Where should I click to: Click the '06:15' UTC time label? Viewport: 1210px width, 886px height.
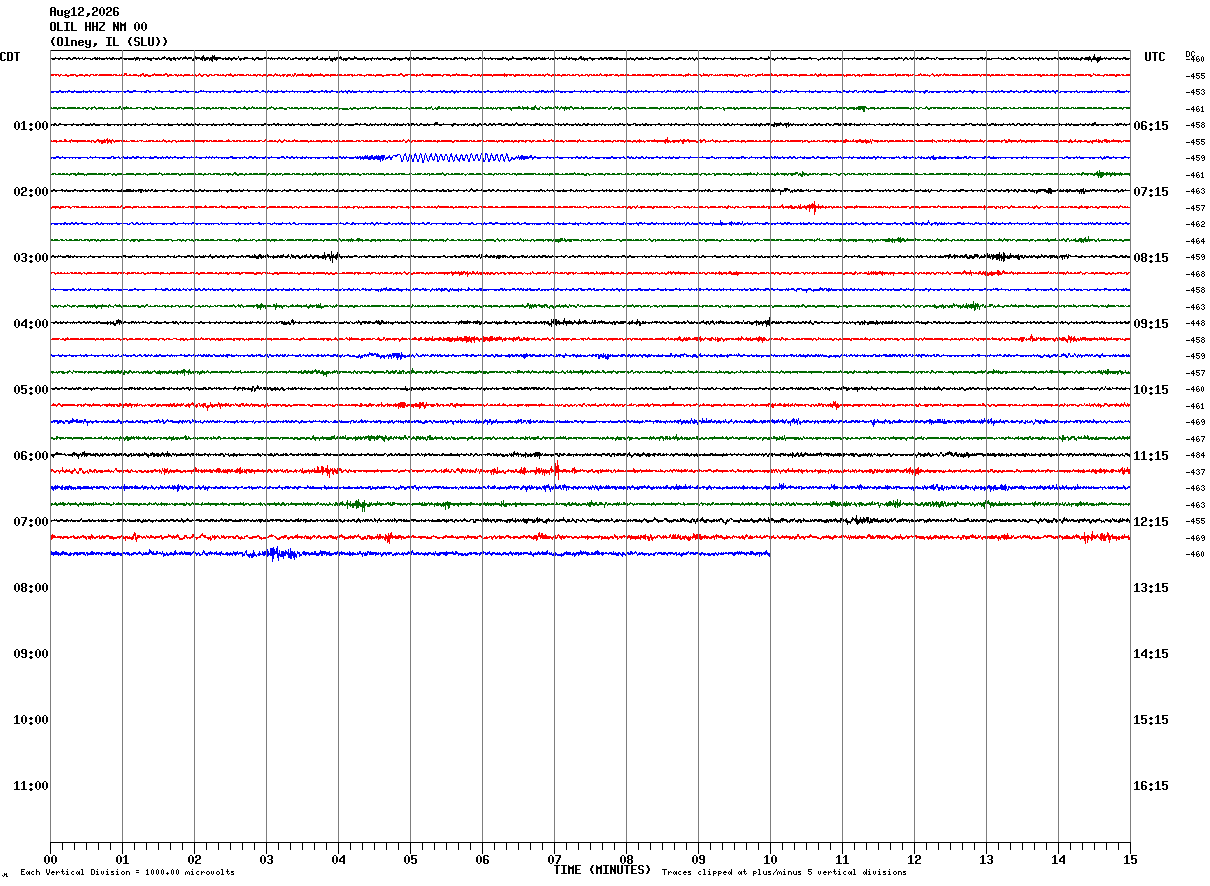point(1151,126)
